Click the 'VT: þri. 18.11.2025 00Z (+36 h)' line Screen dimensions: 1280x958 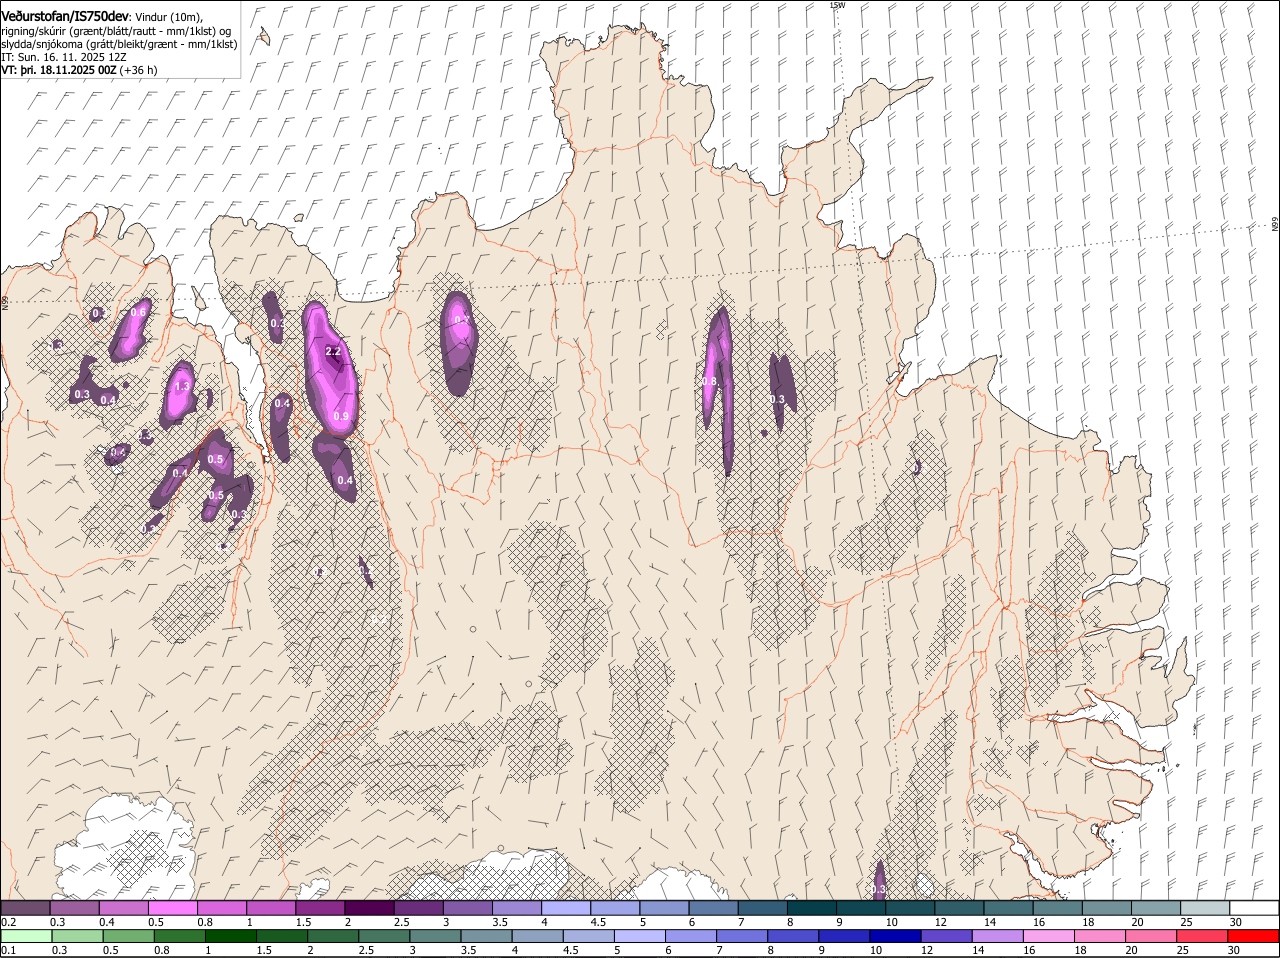[x=79, y=70]
